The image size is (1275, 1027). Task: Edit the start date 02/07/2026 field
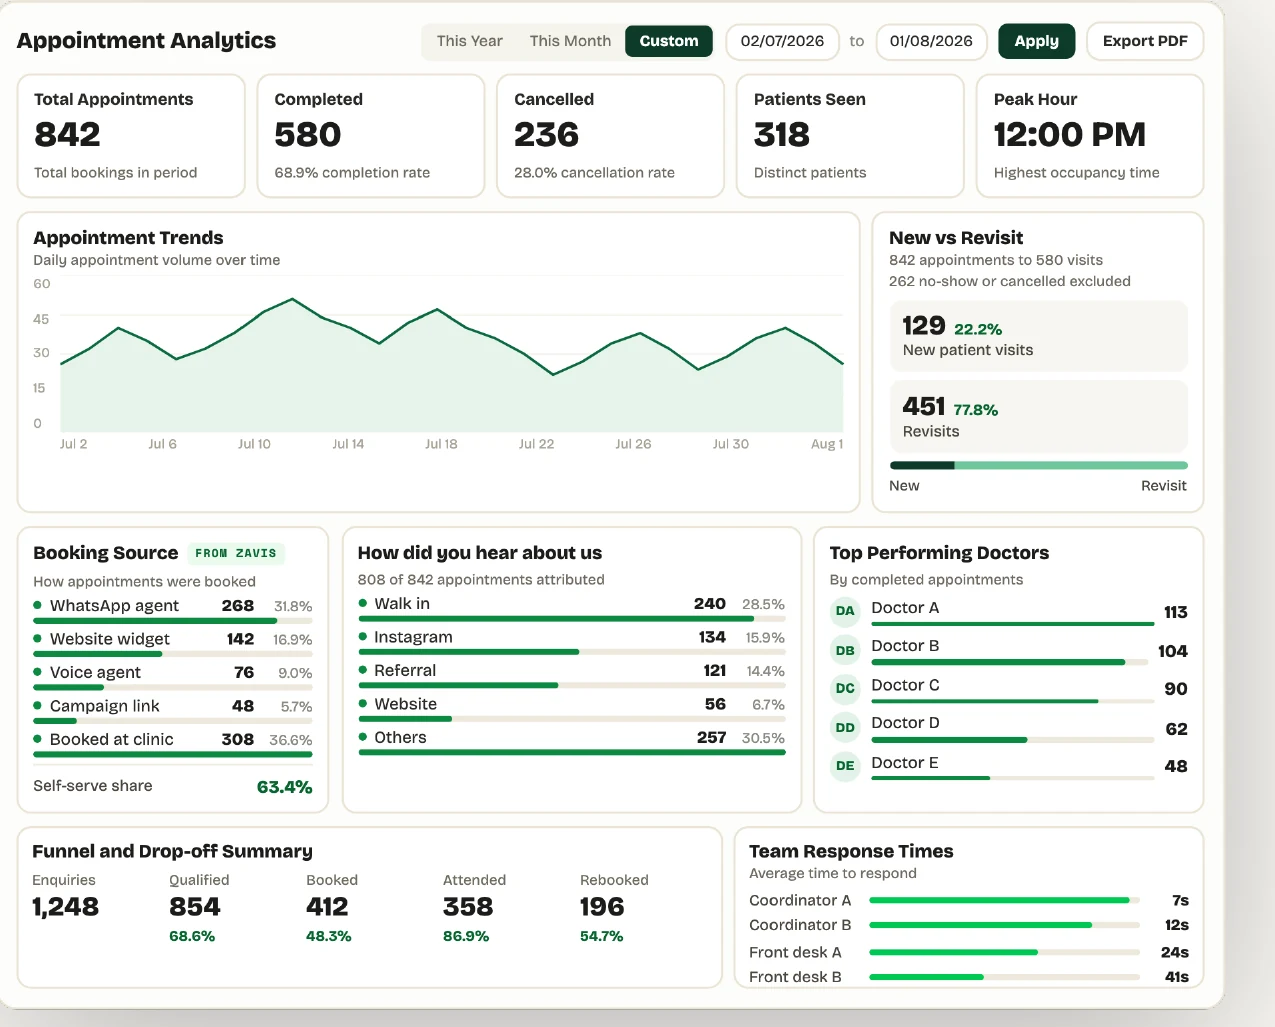(782, 41)
